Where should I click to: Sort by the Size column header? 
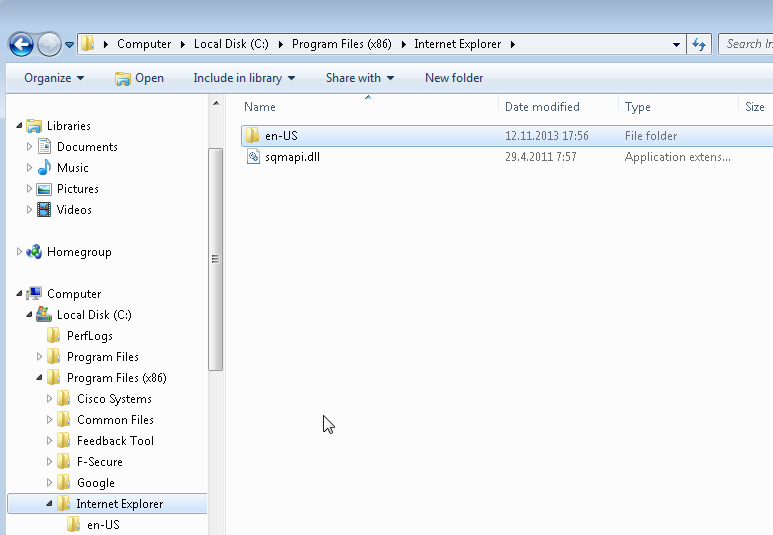point(756,107)
